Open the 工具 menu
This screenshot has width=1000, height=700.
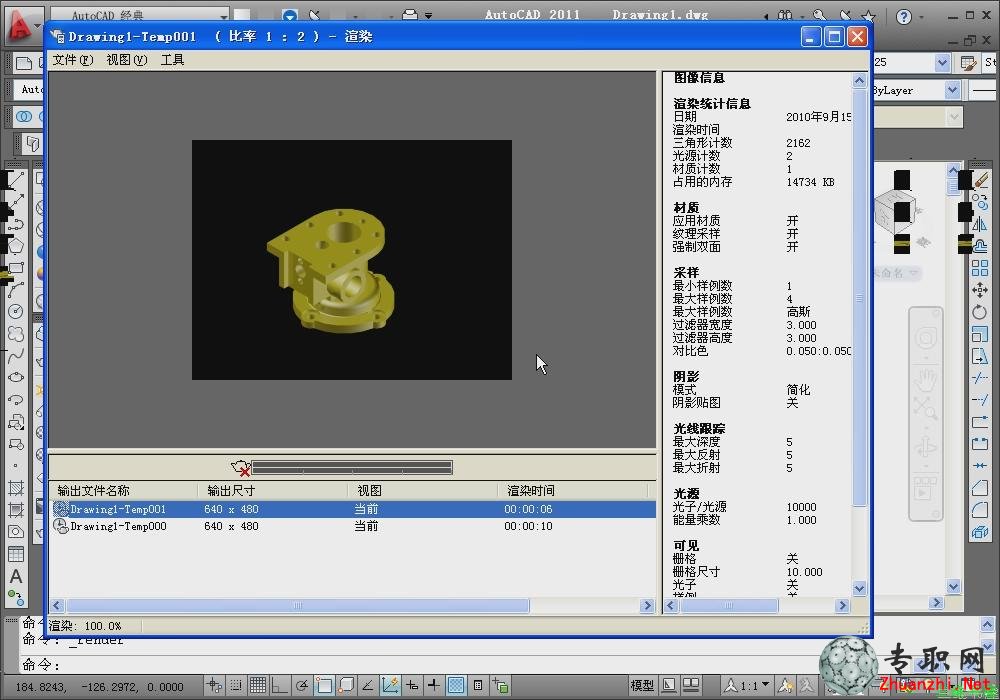click(172, 60)
